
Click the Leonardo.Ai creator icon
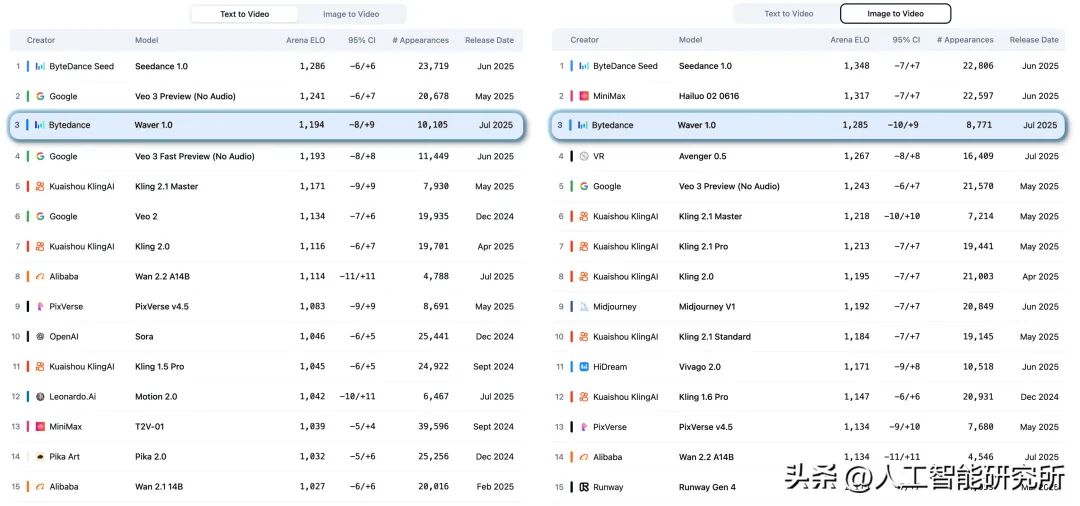click(40, 397)
